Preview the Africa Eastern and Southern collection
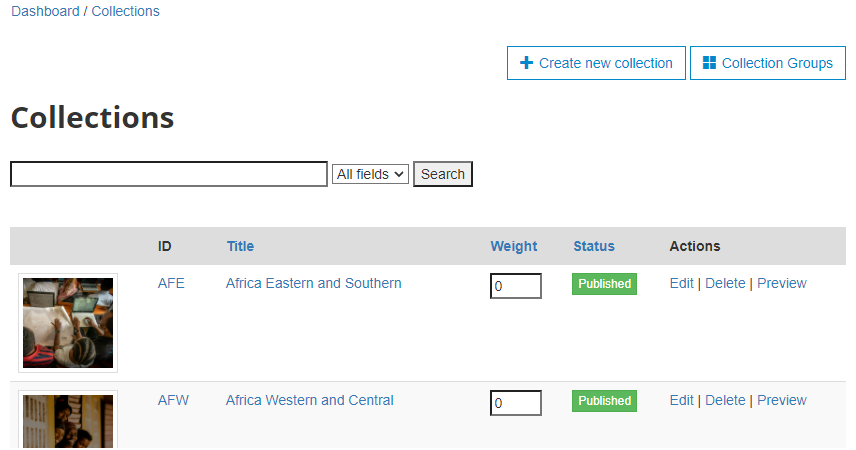Screen dimensions: 856x450 pos(782,283)
